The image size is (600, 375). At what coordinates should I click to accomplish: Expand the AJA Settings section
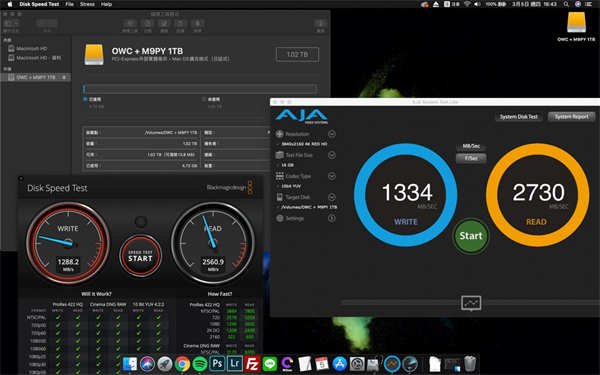pos(332,218)
